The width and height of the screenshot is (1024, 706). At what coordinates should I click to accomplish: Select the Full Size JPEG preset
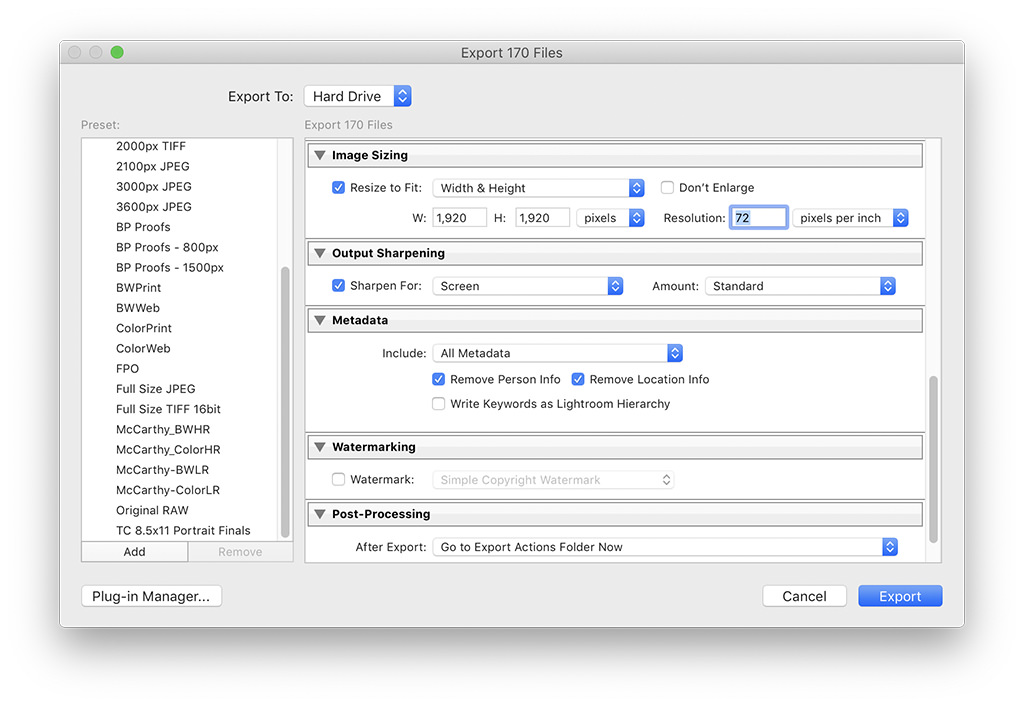155,389
